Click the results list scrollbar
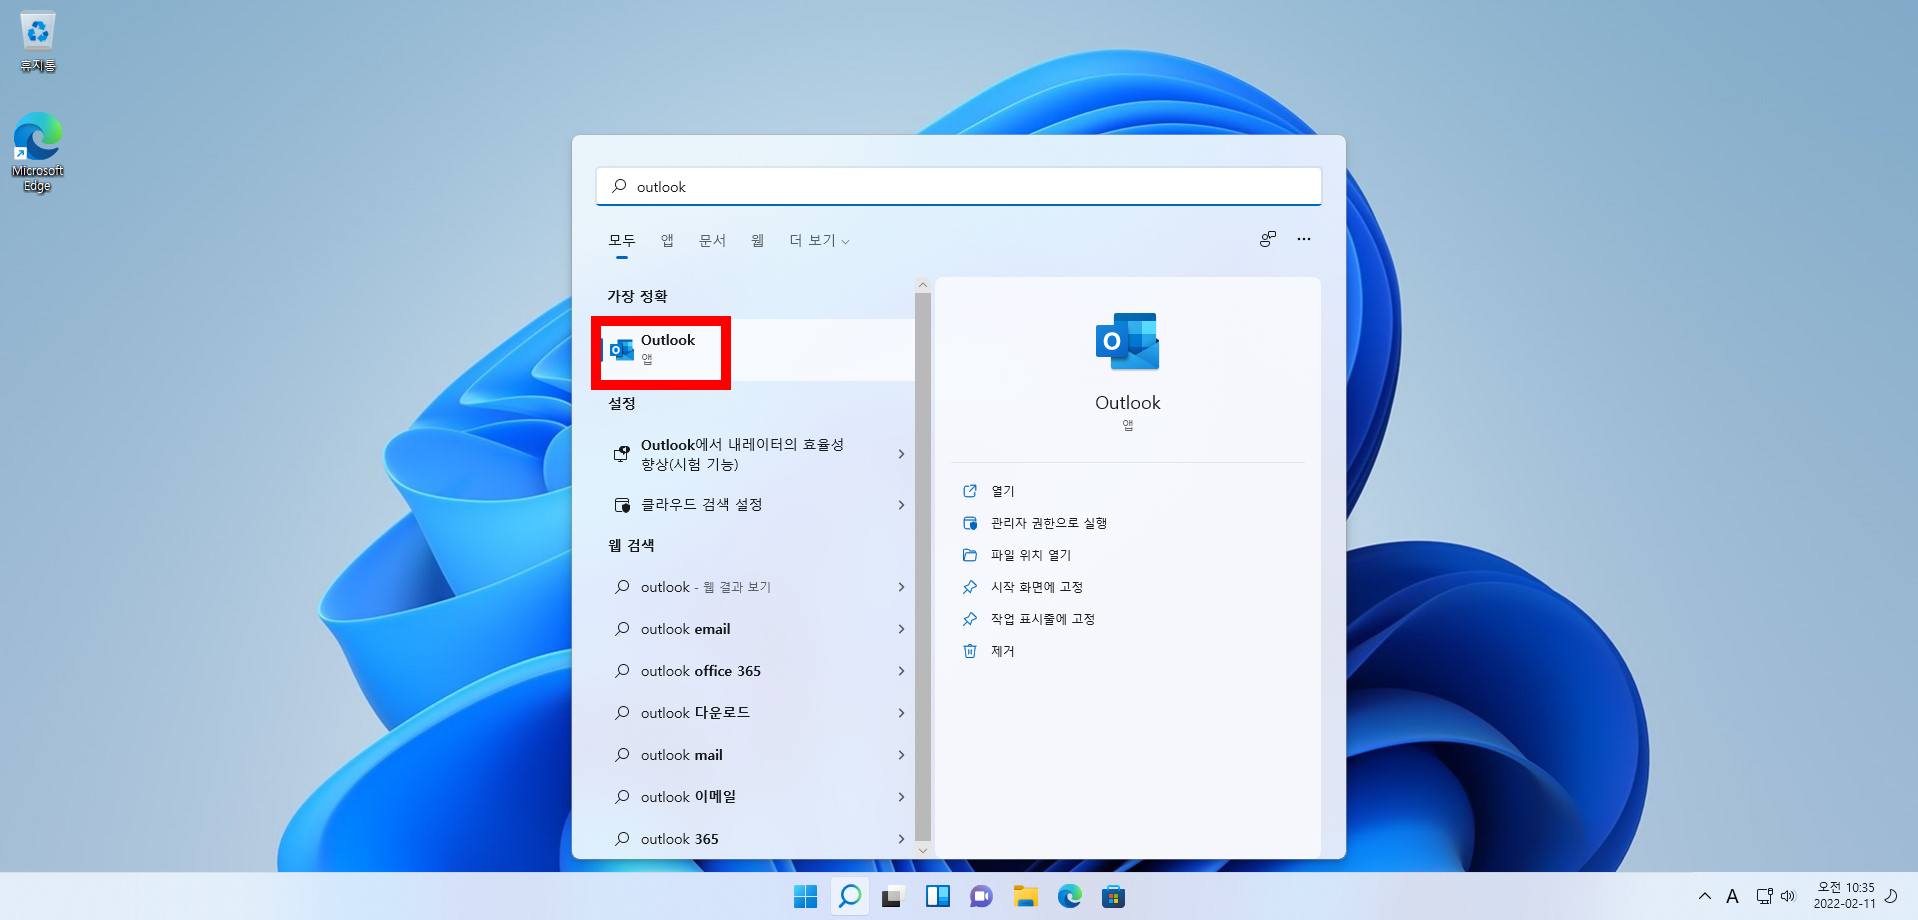1918x920 pixels. point(923,567)
